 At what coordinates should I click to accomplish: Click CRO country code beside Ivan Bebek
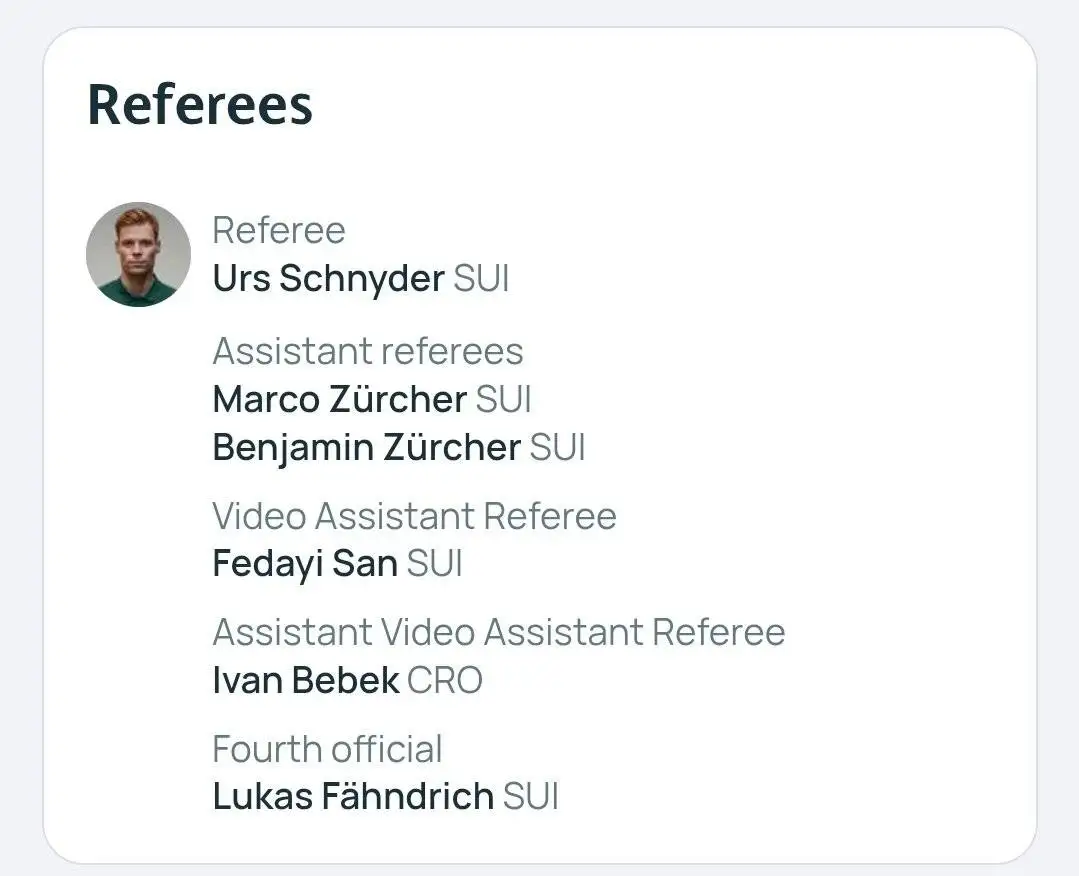click(x=445, y=681)
